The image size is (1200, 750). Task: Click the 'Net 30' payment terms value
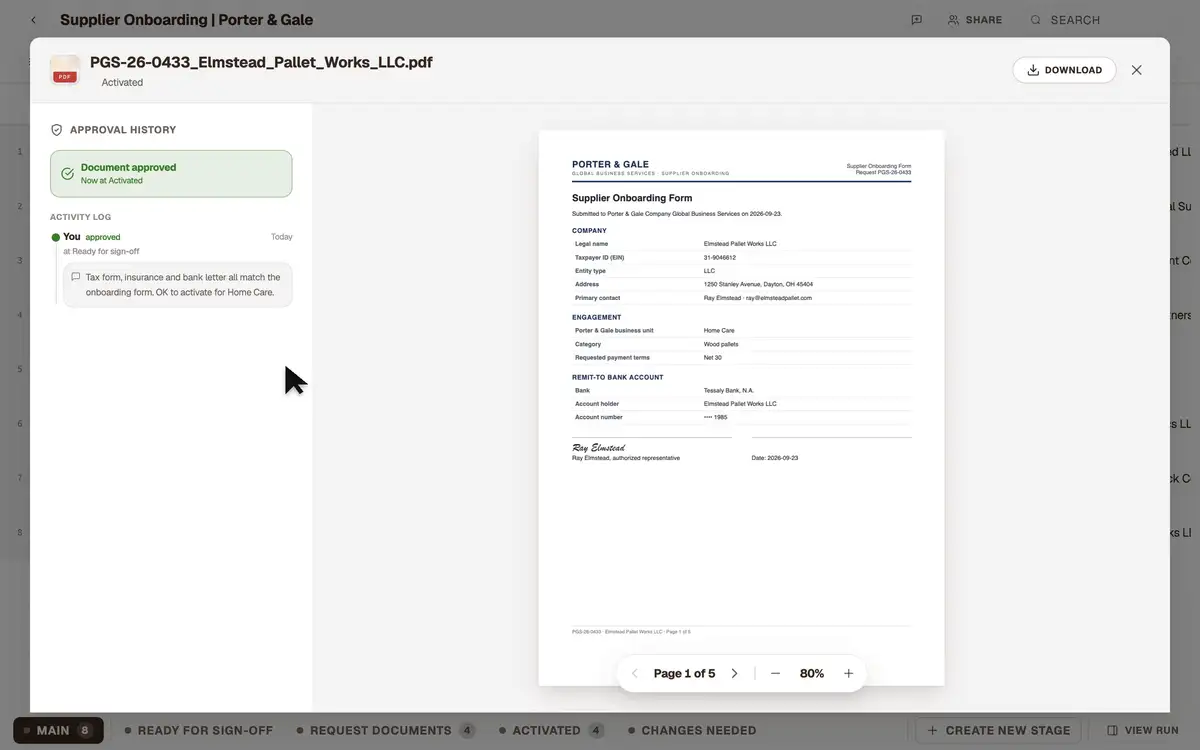(713, 357)
